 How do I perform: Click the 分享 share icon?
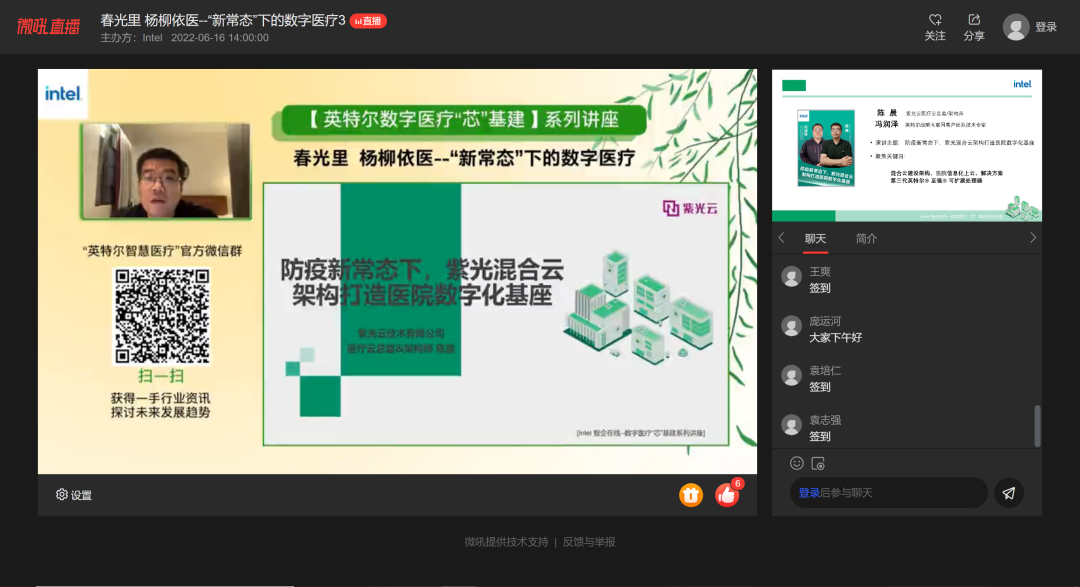point(974,20)
